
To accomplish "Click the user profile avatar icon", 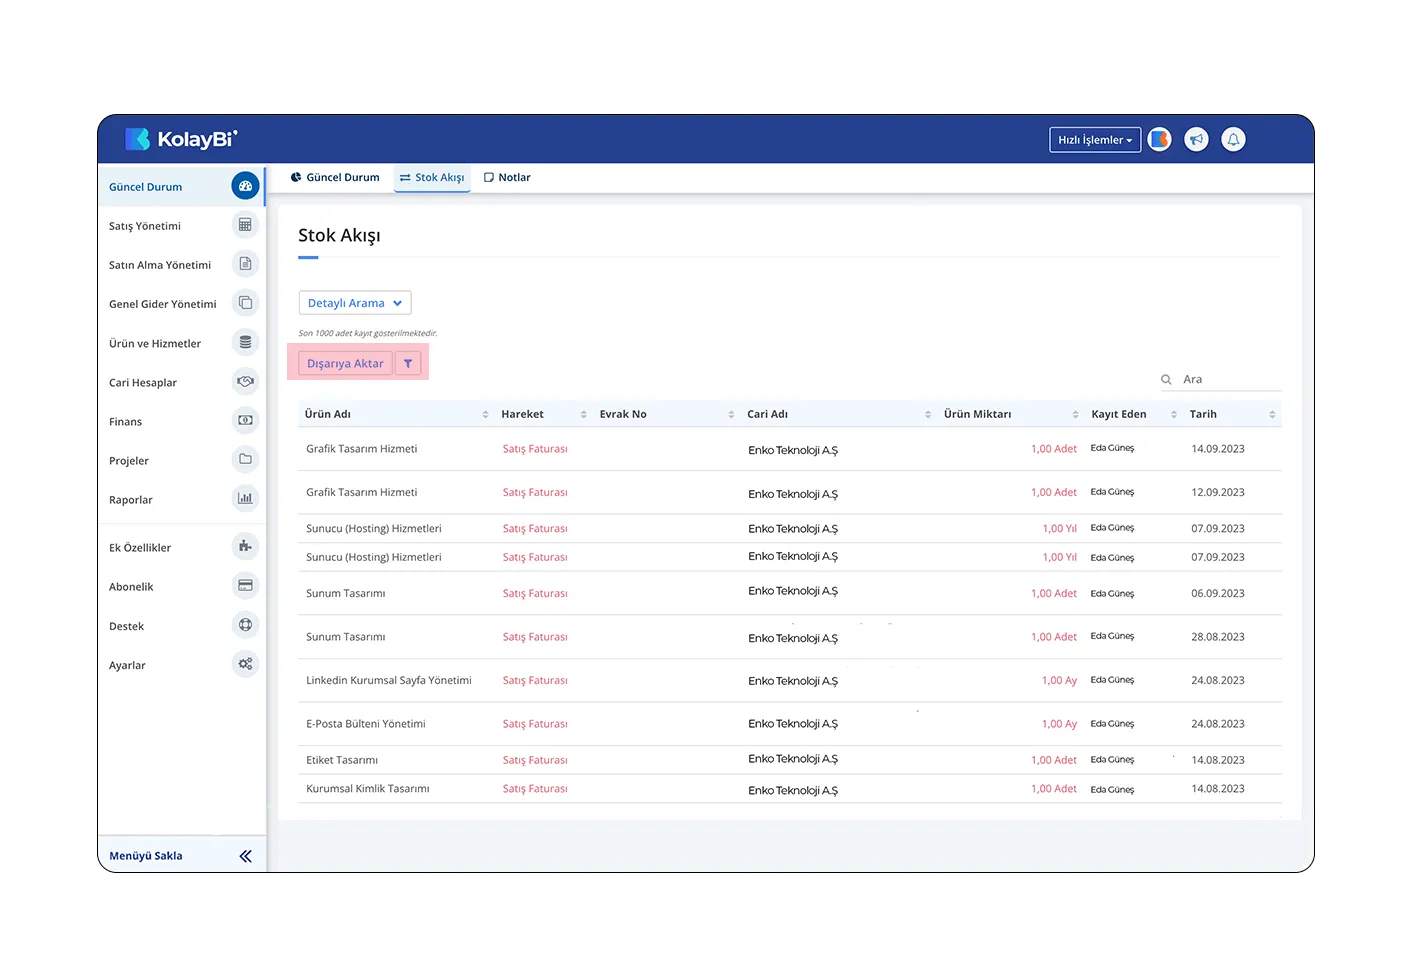I will [x=1159, y=140].
